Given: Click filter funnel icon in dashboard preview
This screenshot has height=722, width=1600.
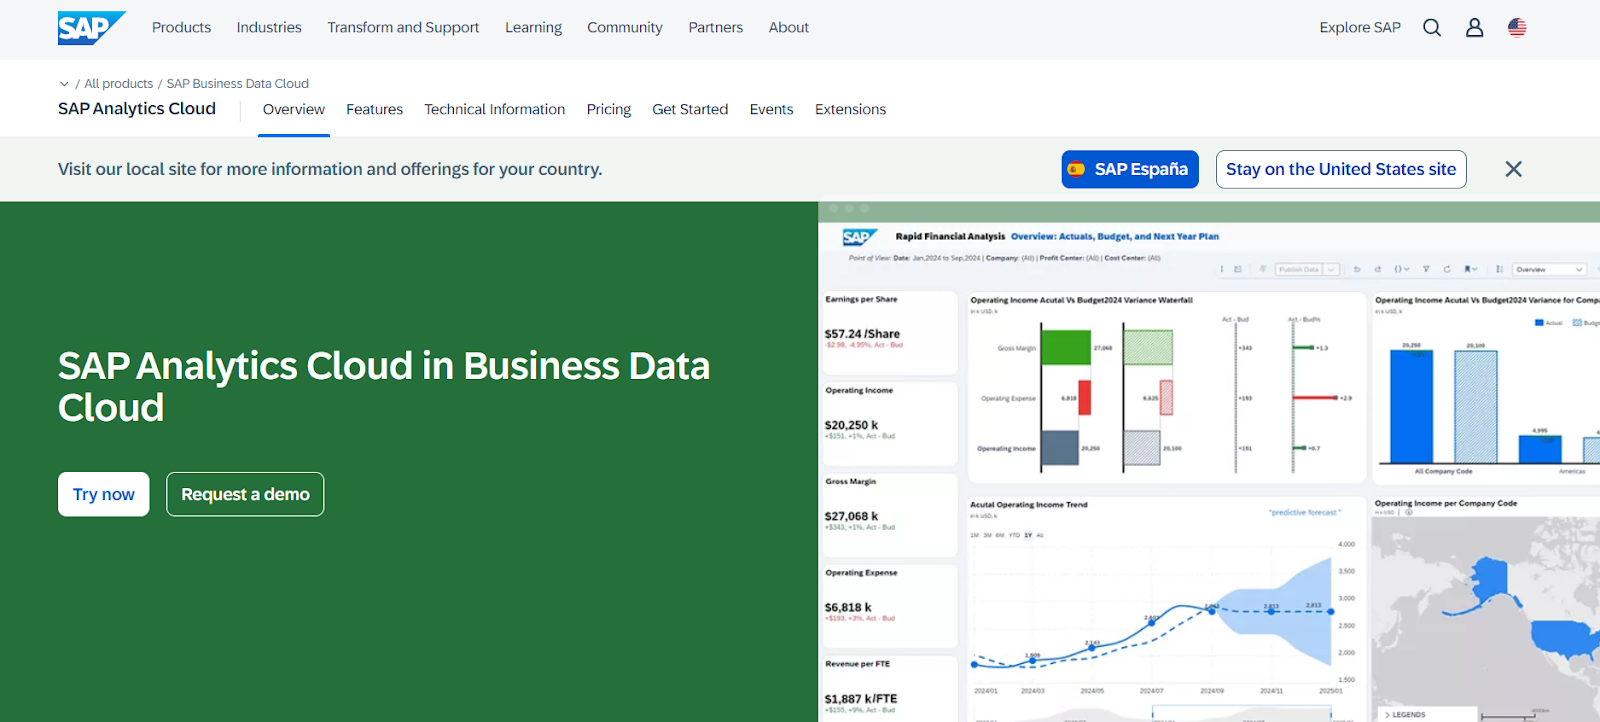Looking at the screenshot, I should tap(1426, 269).
